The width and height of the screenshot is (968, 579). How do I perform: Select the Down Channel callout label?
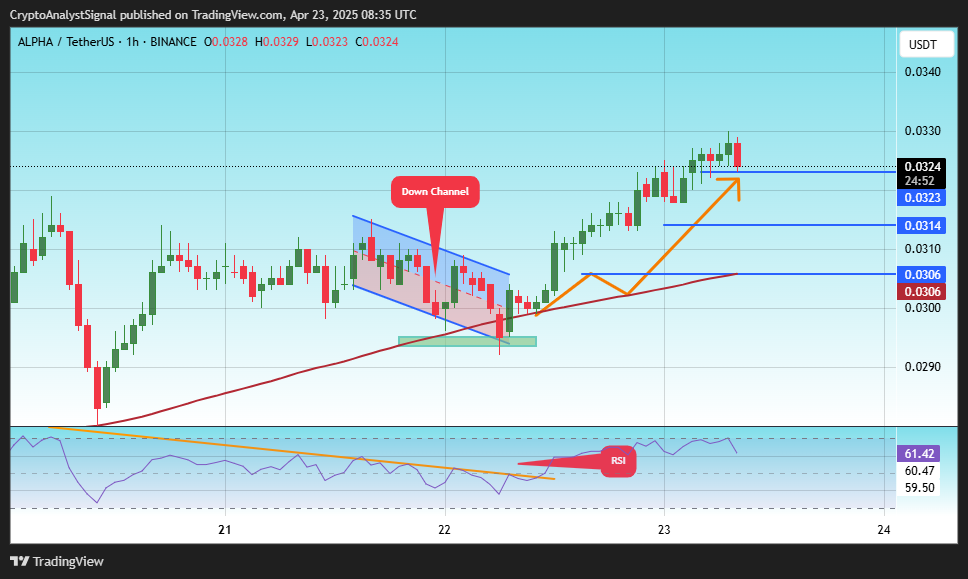[x=435, y=191]
